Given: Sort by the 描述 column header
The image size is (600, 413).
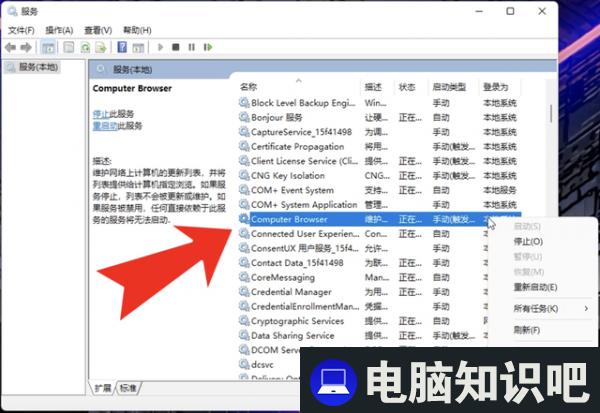Looking at the screenshot, I should 377,87.
